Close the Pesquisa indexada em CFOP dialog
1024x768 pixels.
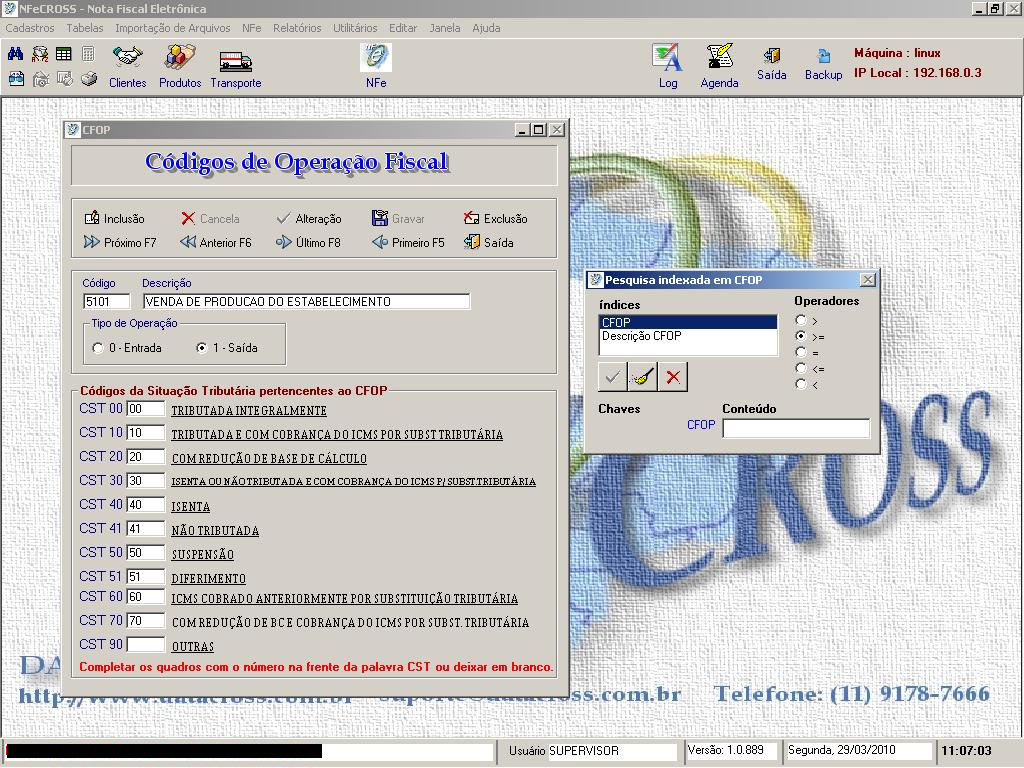point(867,280)
